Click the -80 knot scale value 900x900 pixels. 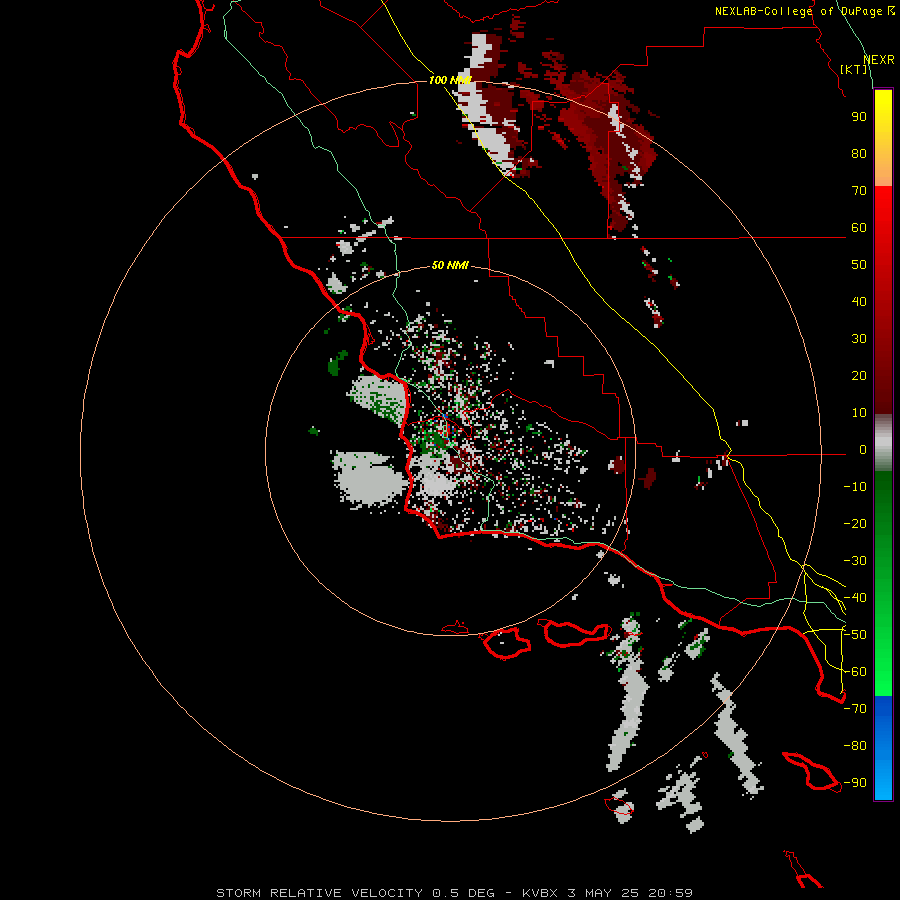click(x=855, y=746)
